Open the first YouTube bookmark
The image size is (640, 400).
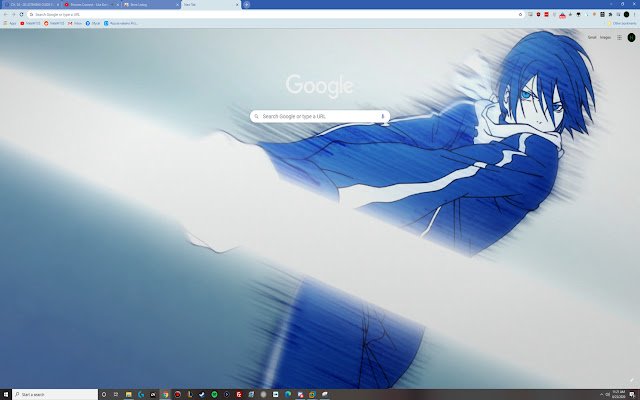coord(30,23)
